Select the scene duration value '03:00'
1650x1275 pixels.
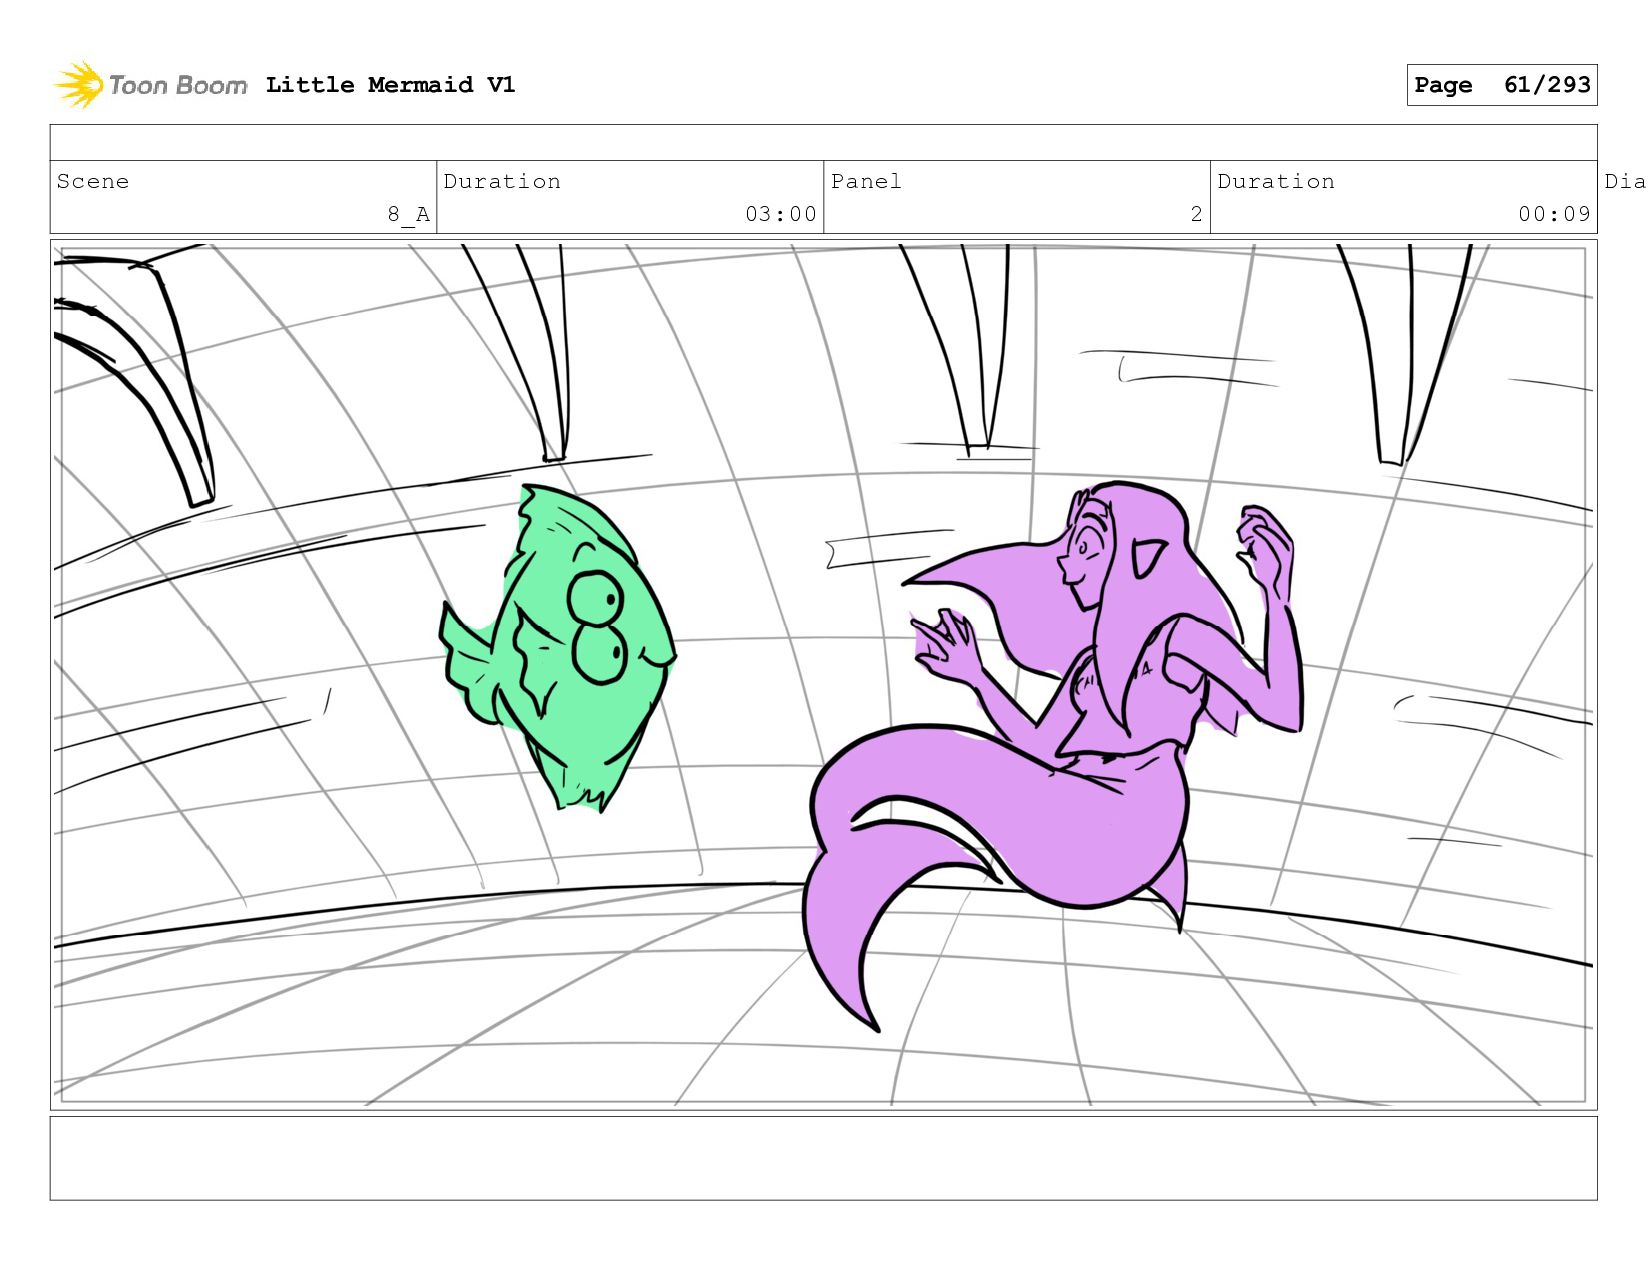781,214
